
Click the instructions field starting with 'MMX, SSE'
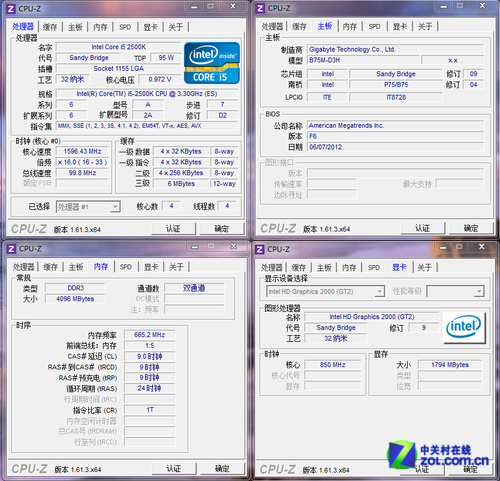point(147,126)
